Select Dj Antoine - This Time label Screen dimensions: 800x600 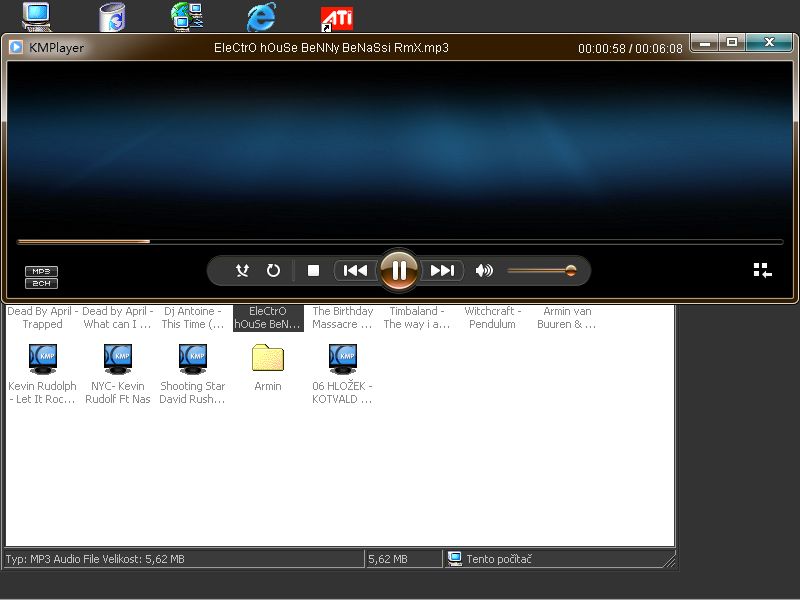[x=193, y=317]
